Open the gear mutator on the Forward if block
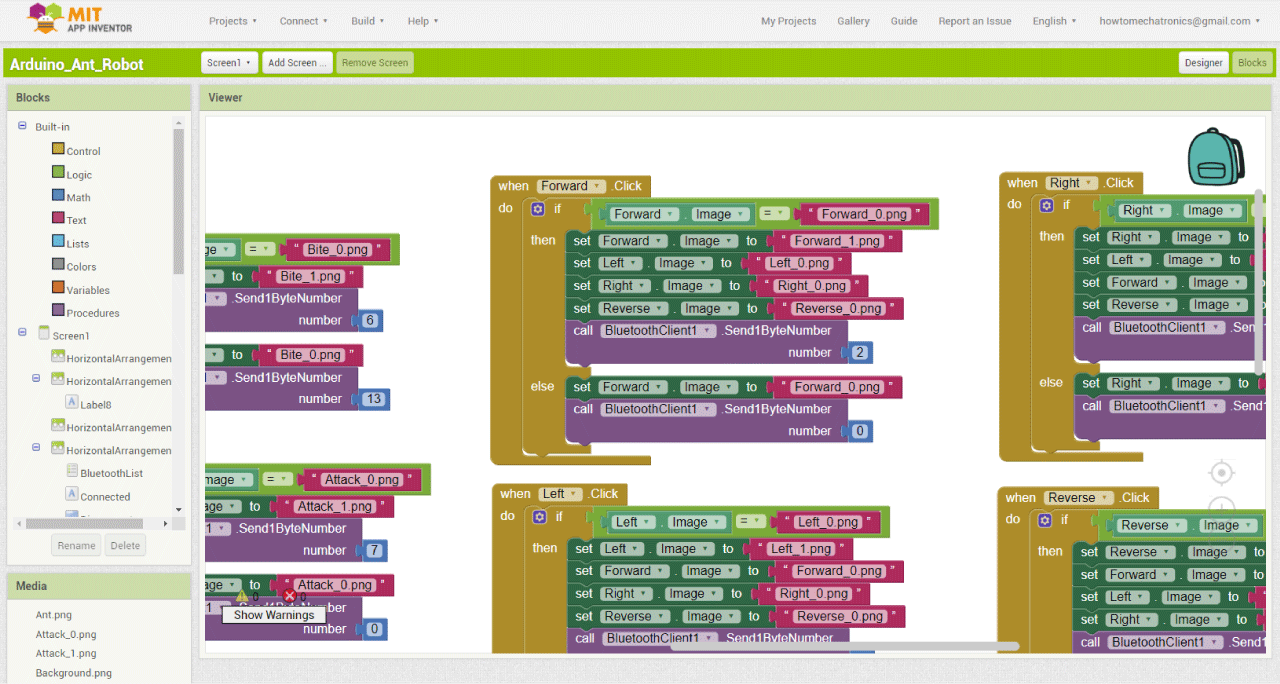 click(538, 209)
